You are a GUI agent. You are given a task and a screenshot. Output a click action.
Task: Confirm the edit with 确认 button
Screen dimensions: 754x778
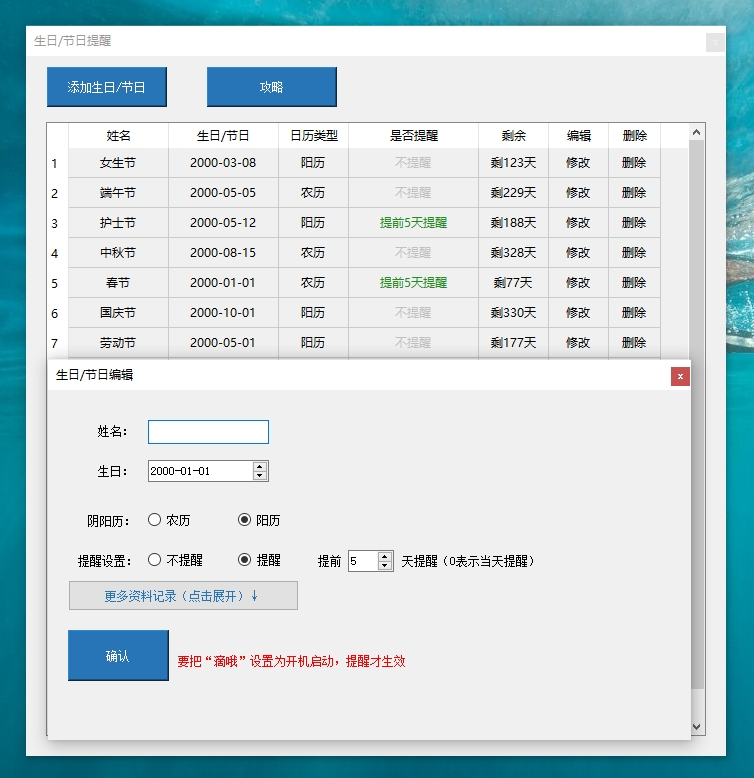click(118, 655)
